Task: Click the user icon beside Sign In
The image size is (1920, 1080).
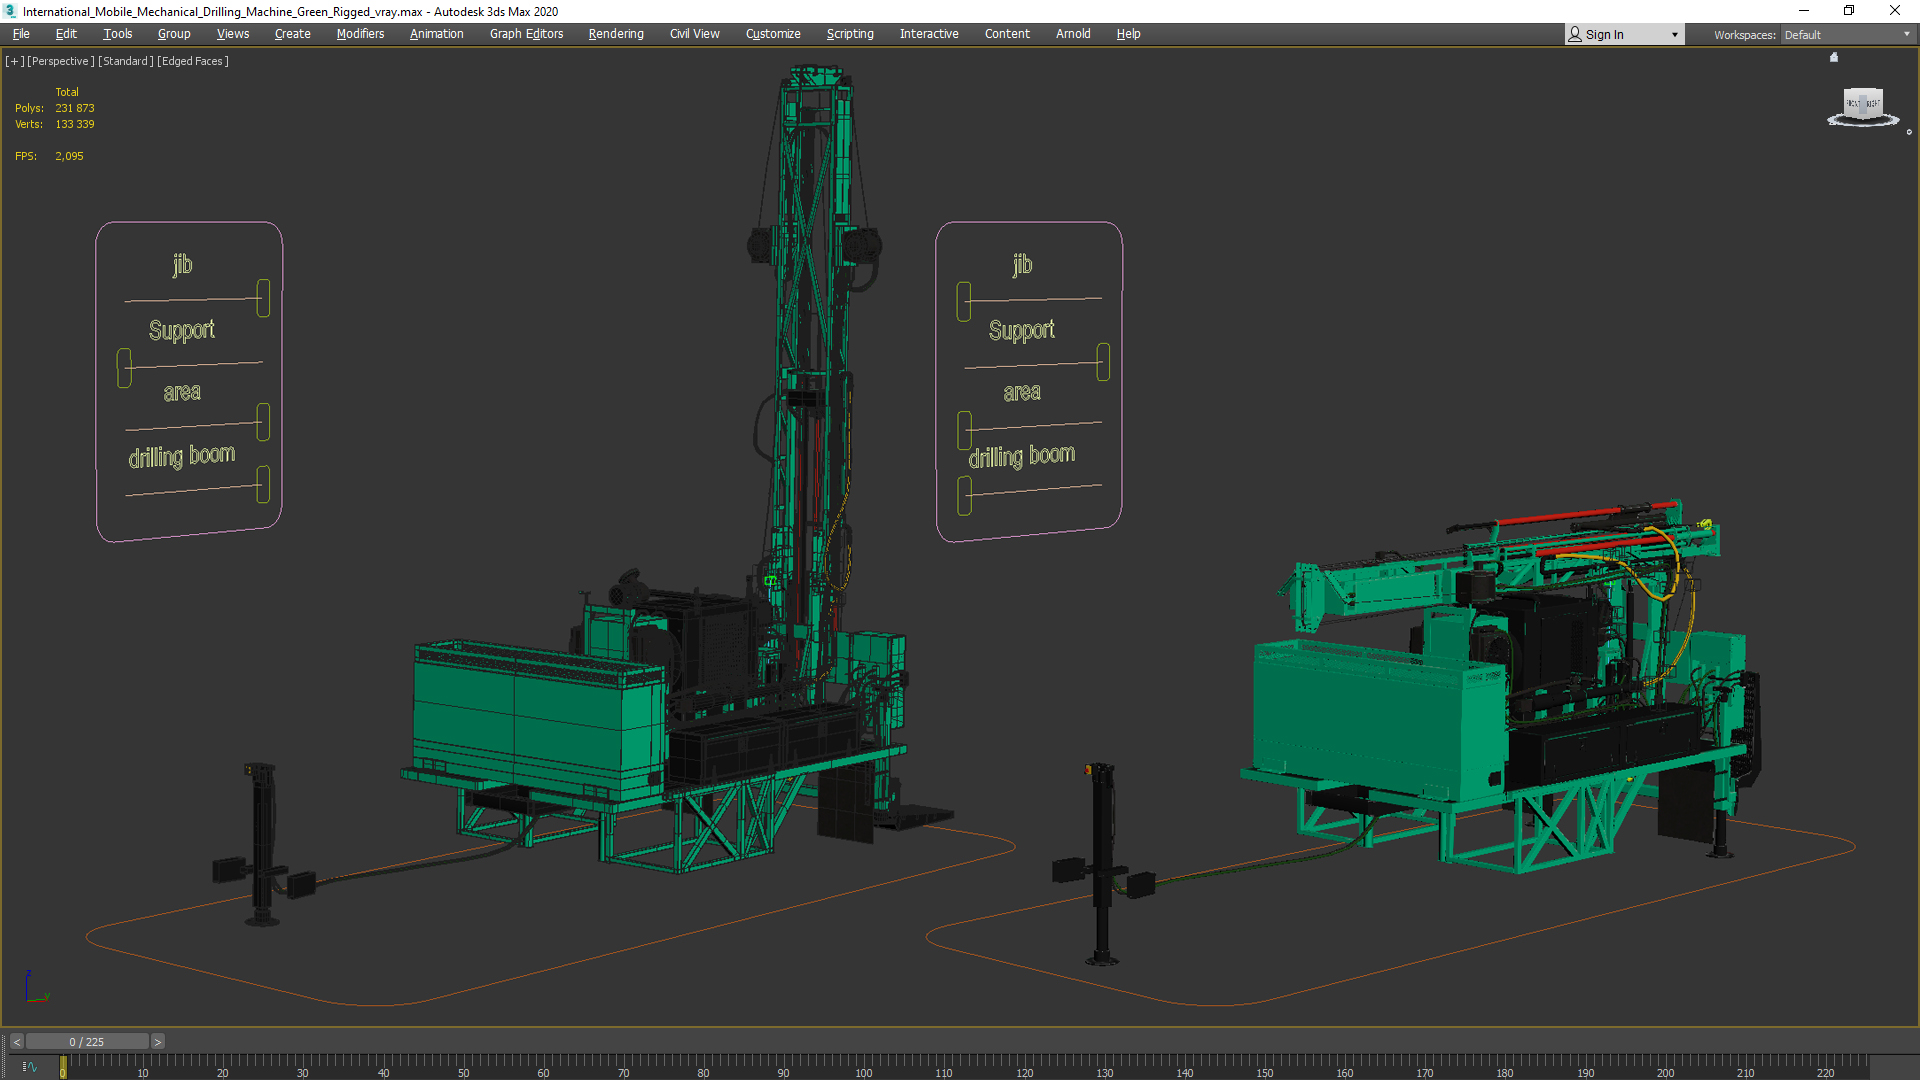Action: 1575,34
